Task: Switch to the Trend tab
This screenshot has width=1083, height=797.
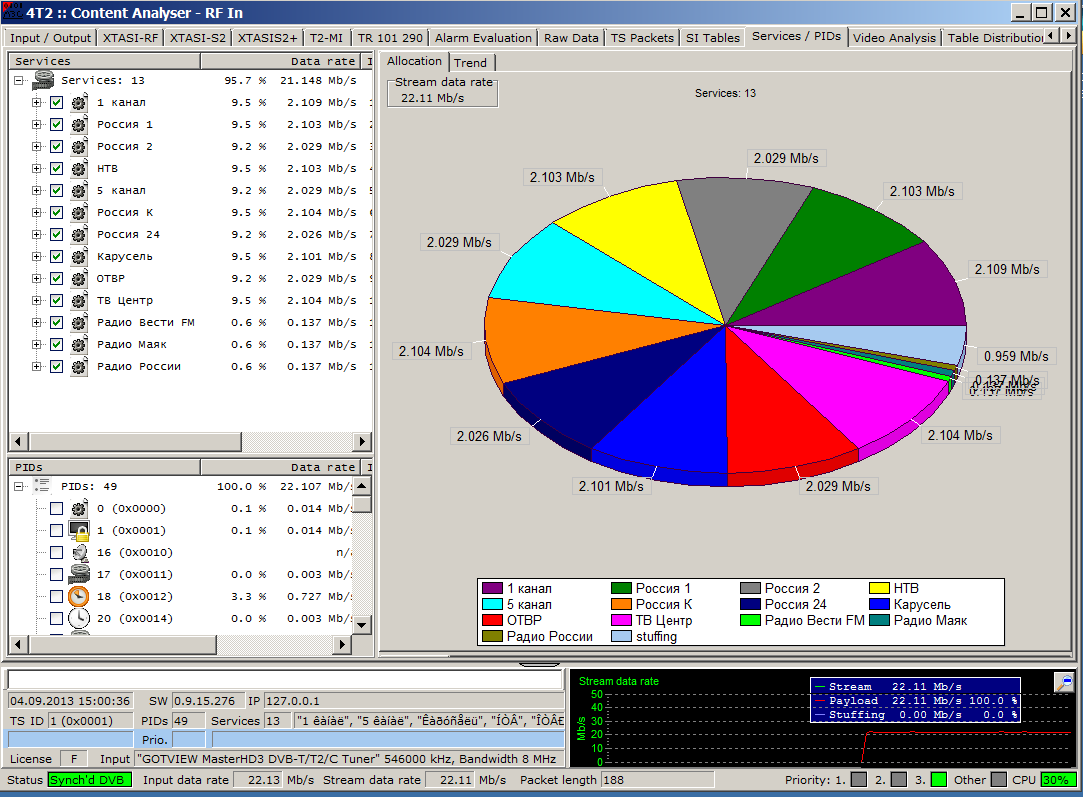Action: (x=470, y=63)
